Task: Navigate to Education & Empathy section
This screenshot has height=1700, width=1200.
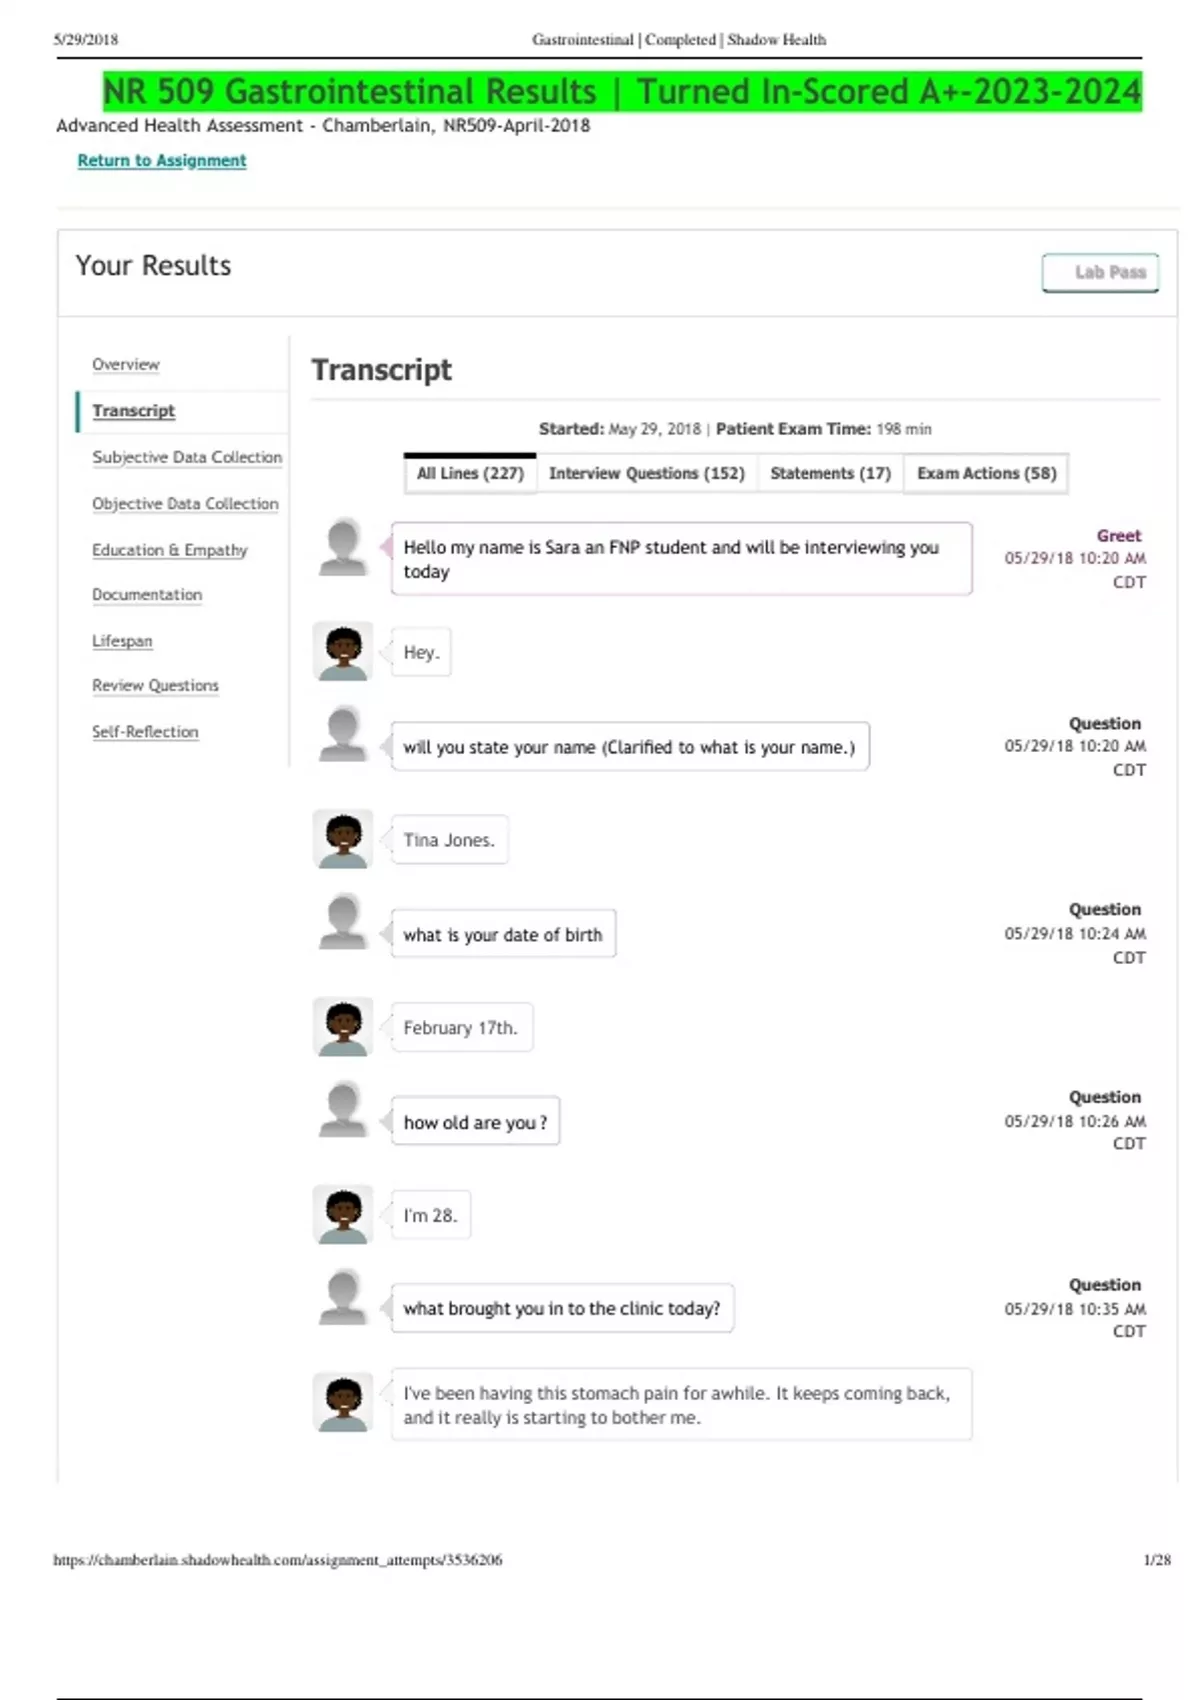Action: 169,550
